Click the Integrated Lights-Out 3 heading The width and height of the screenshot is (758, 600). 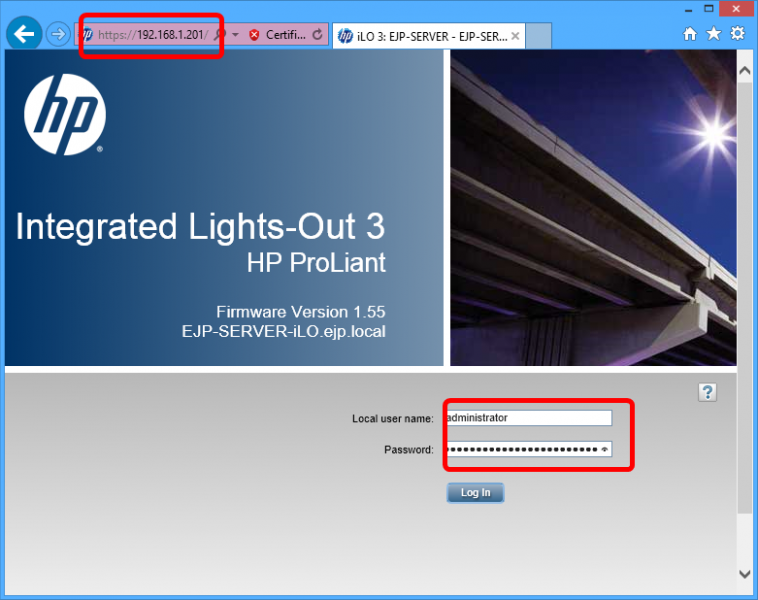click(200, 226)
